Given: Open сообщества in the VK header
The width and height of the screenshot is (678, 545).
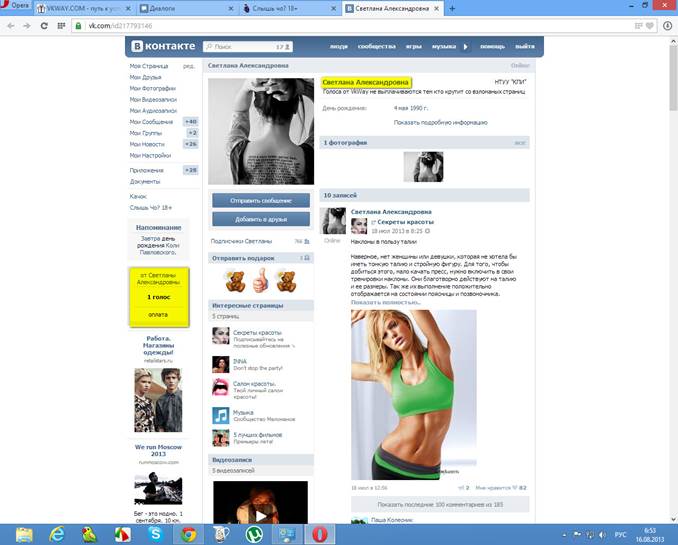Looking at the screenshot, I should 377,46.
